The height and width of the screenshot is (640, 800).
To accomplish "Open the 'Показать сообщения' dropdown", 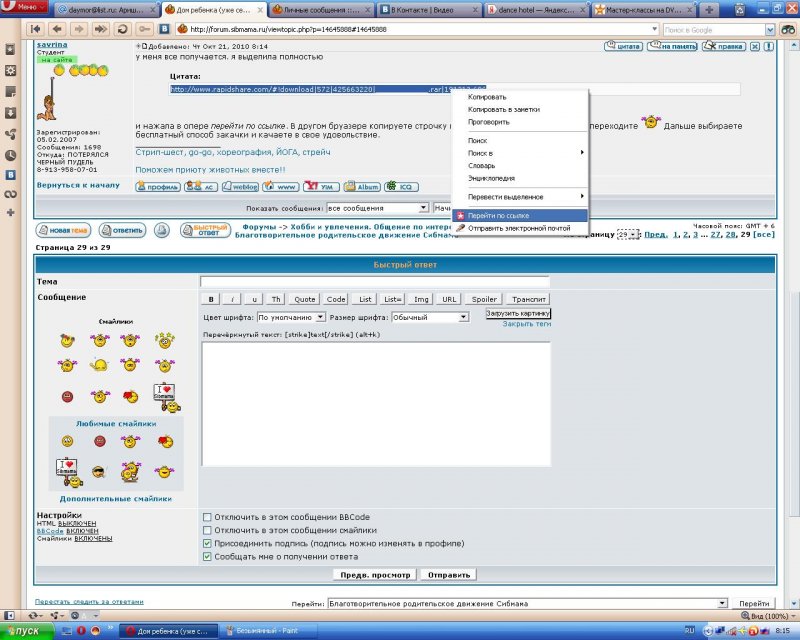I will tap(378, 208).
